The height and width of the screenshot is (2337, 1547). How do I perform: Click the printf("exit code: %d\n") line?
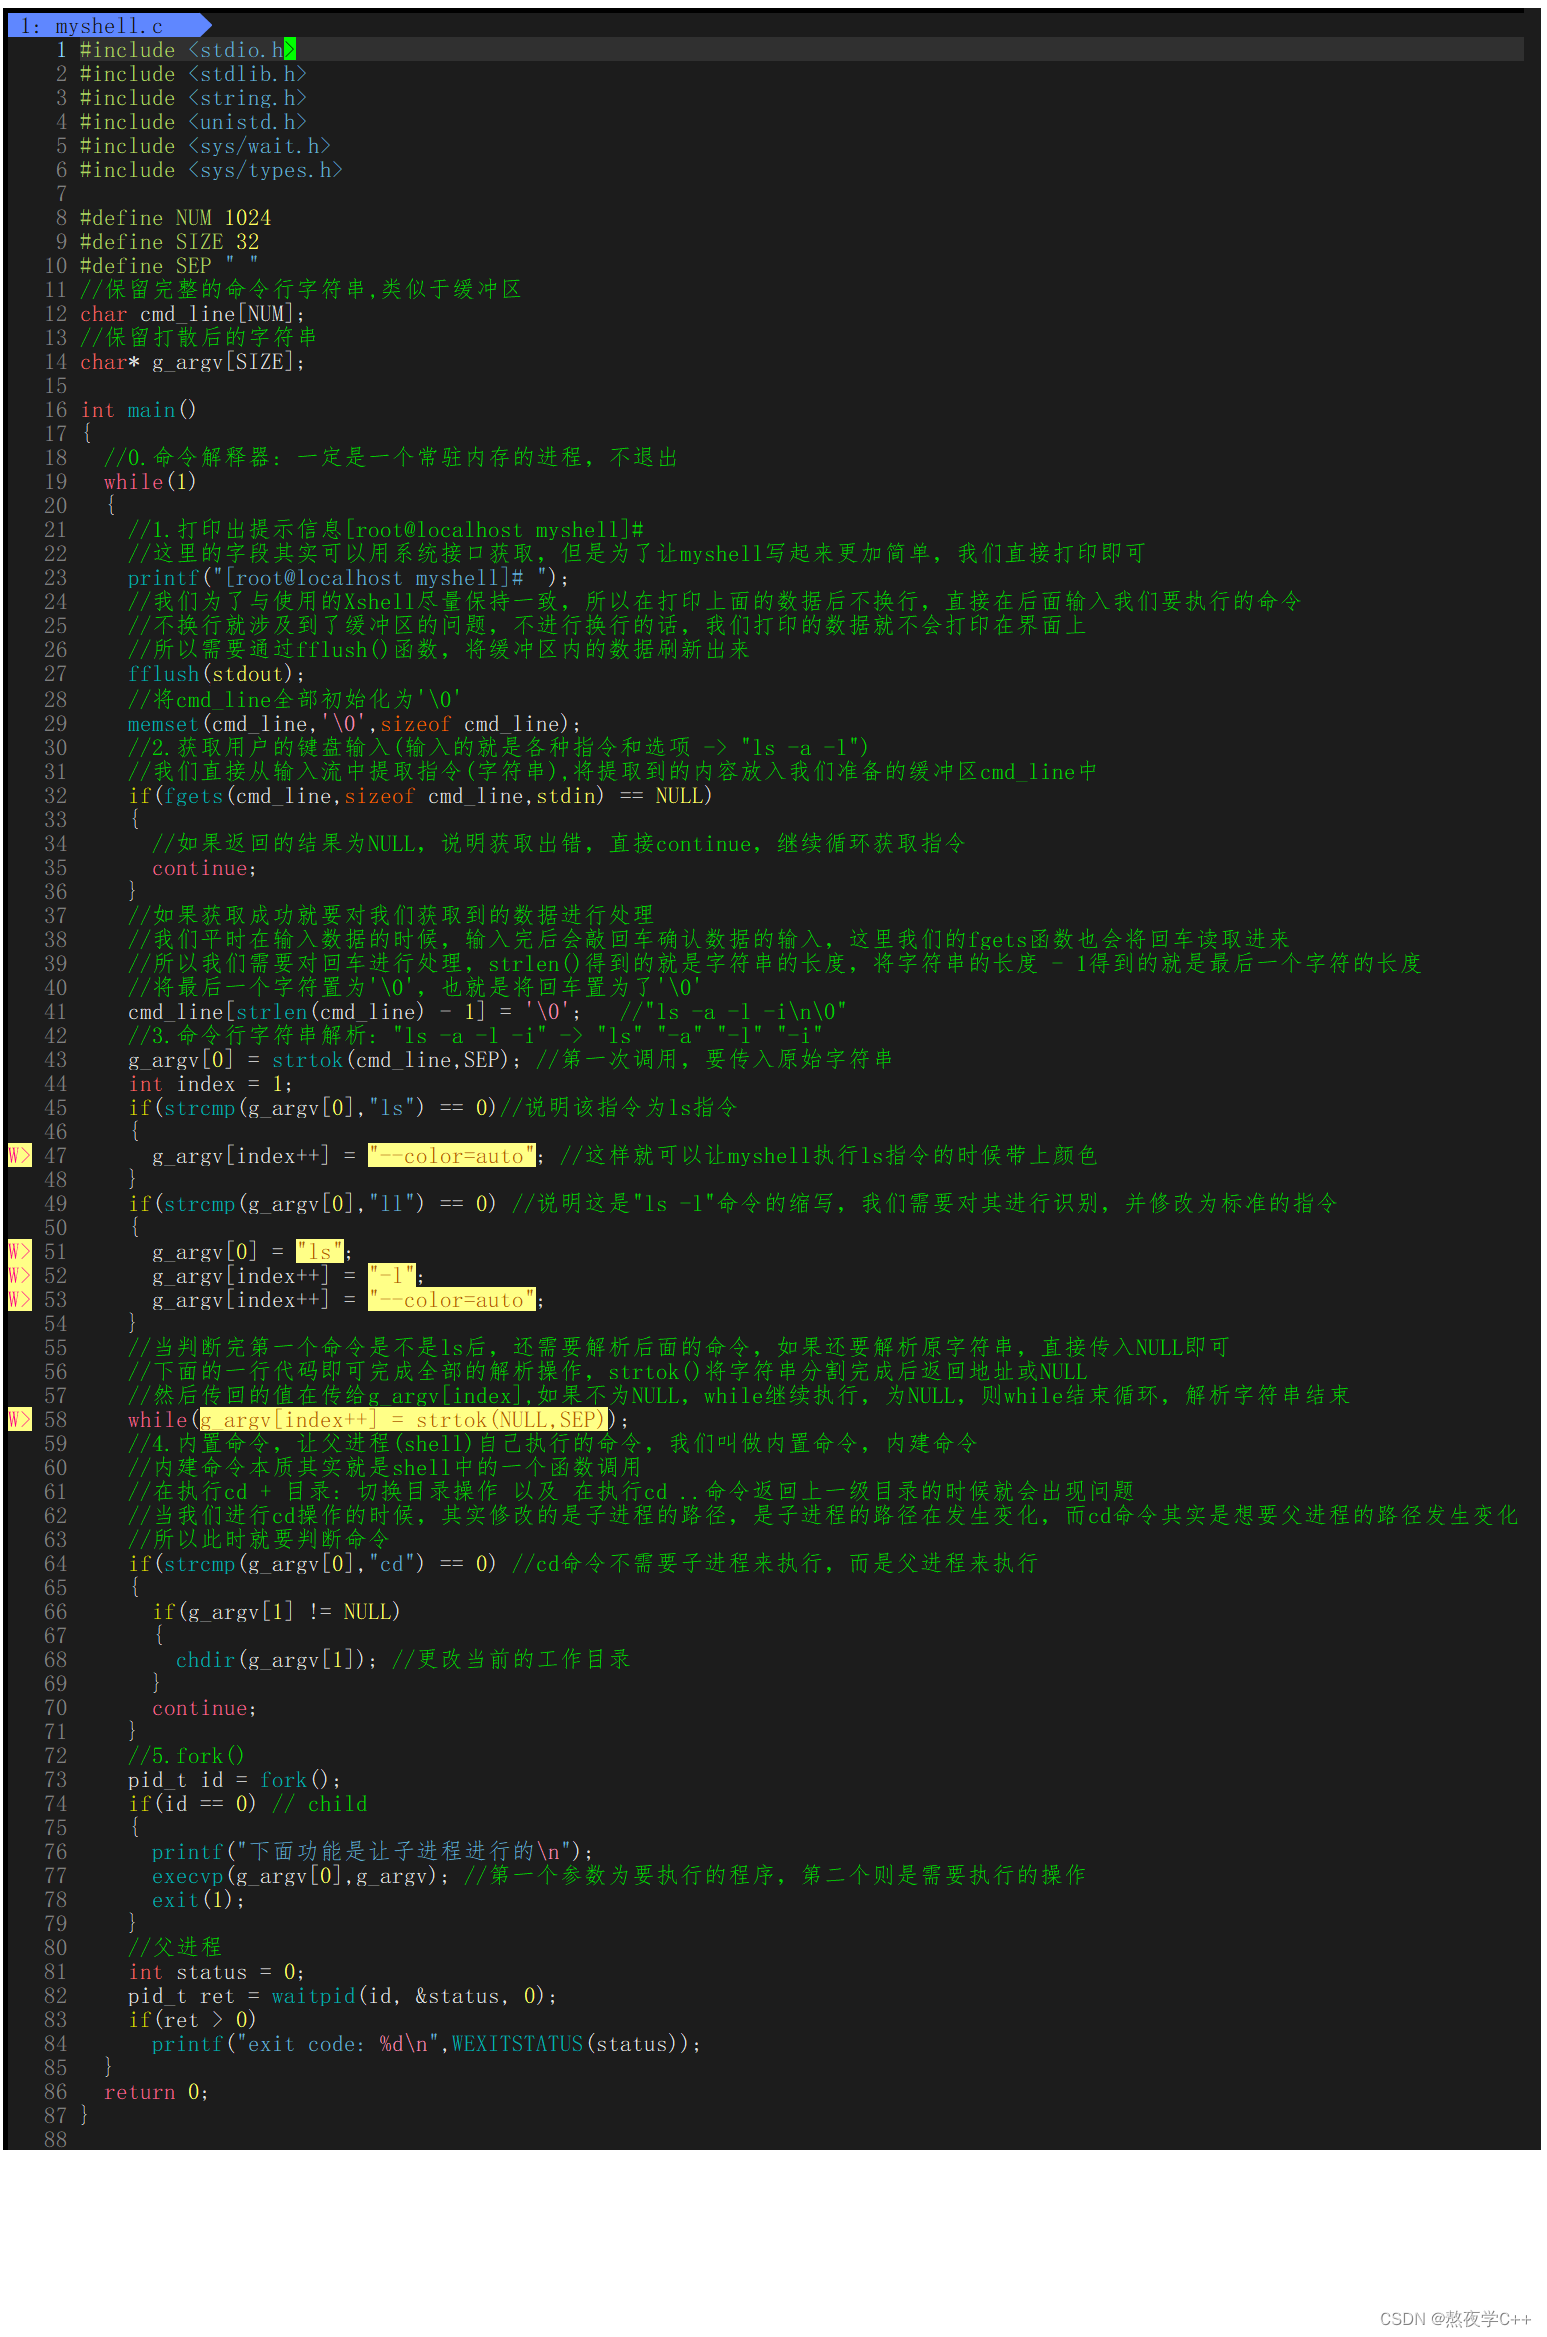[x=426, y=2044]
